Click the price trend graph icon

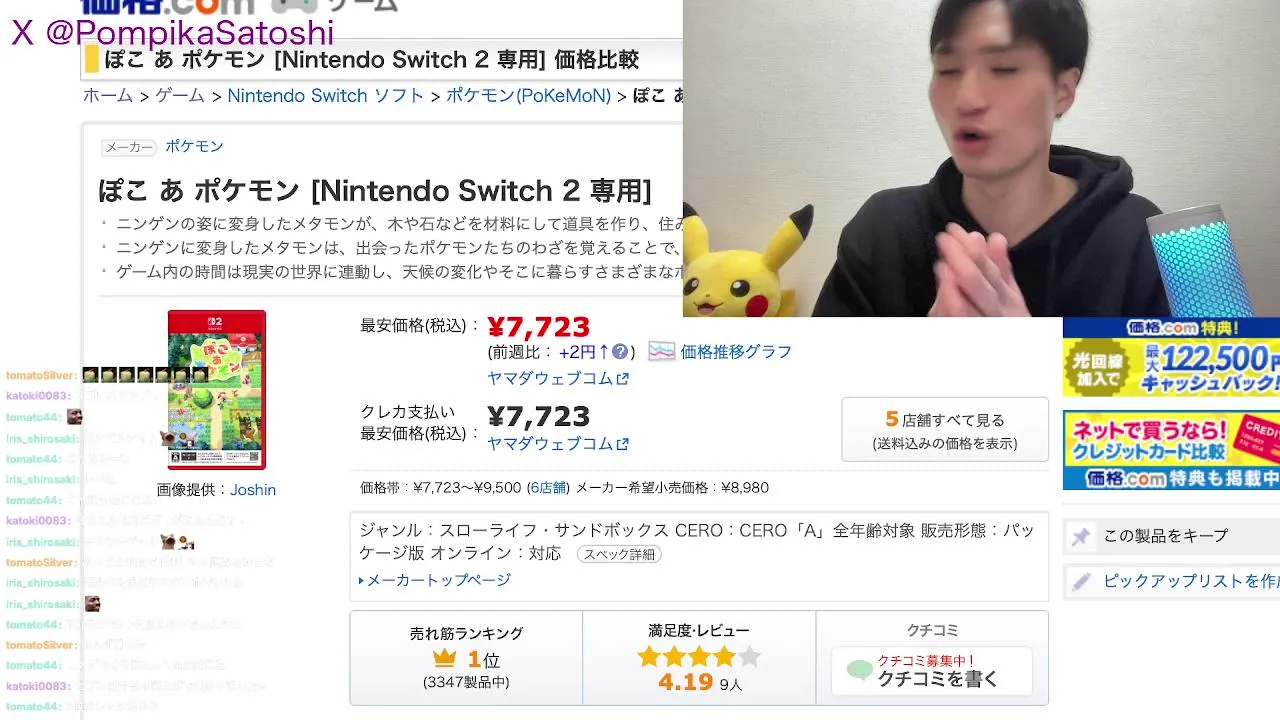(661, 351)
